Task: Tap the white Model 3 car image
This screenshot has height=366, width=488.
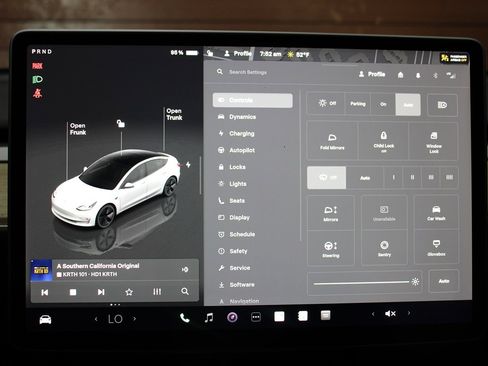Action: pyautogui.click(x=116, y=188)
